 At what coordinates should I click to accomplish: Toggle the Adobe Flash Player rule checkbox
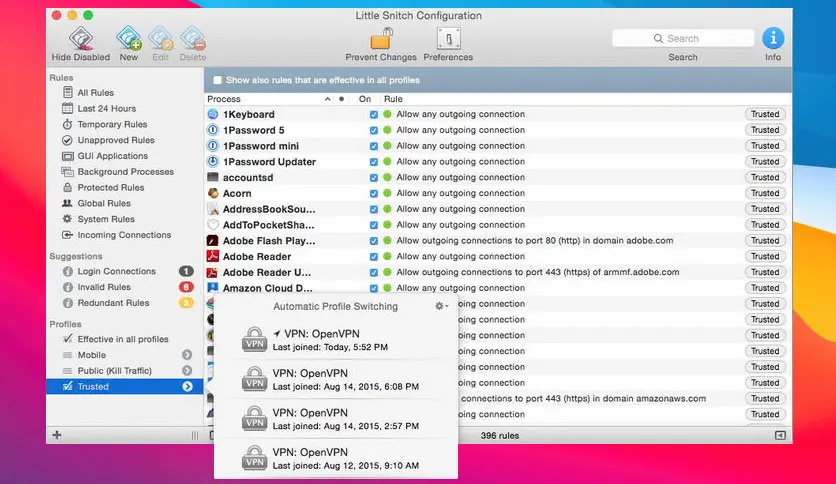pos(374,241)
